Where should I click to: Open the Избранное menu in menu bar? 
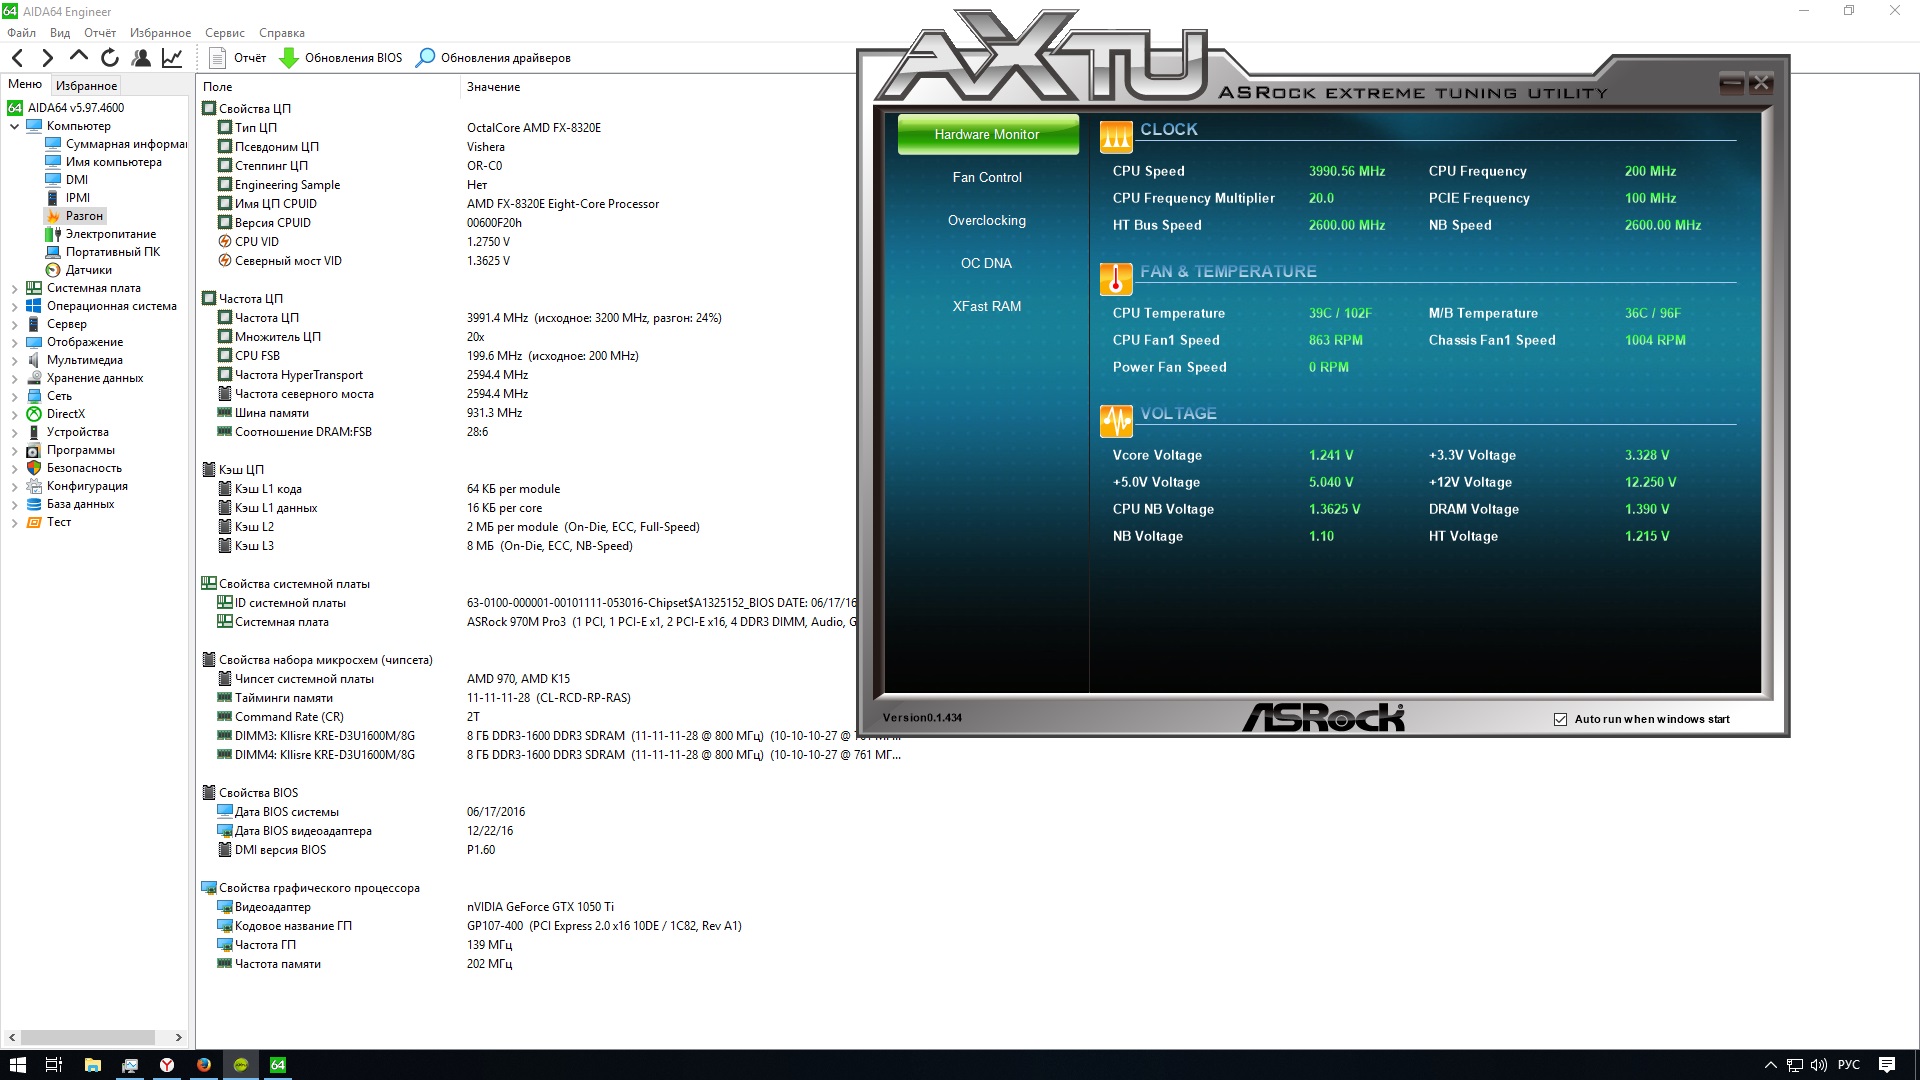coord(160,33)
